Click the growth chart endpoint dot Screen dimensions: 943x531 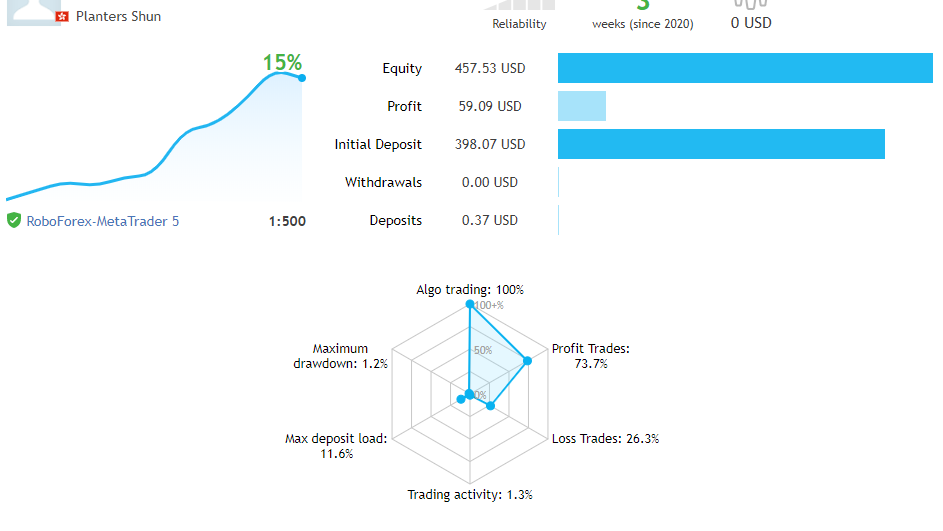click(302, 78)
